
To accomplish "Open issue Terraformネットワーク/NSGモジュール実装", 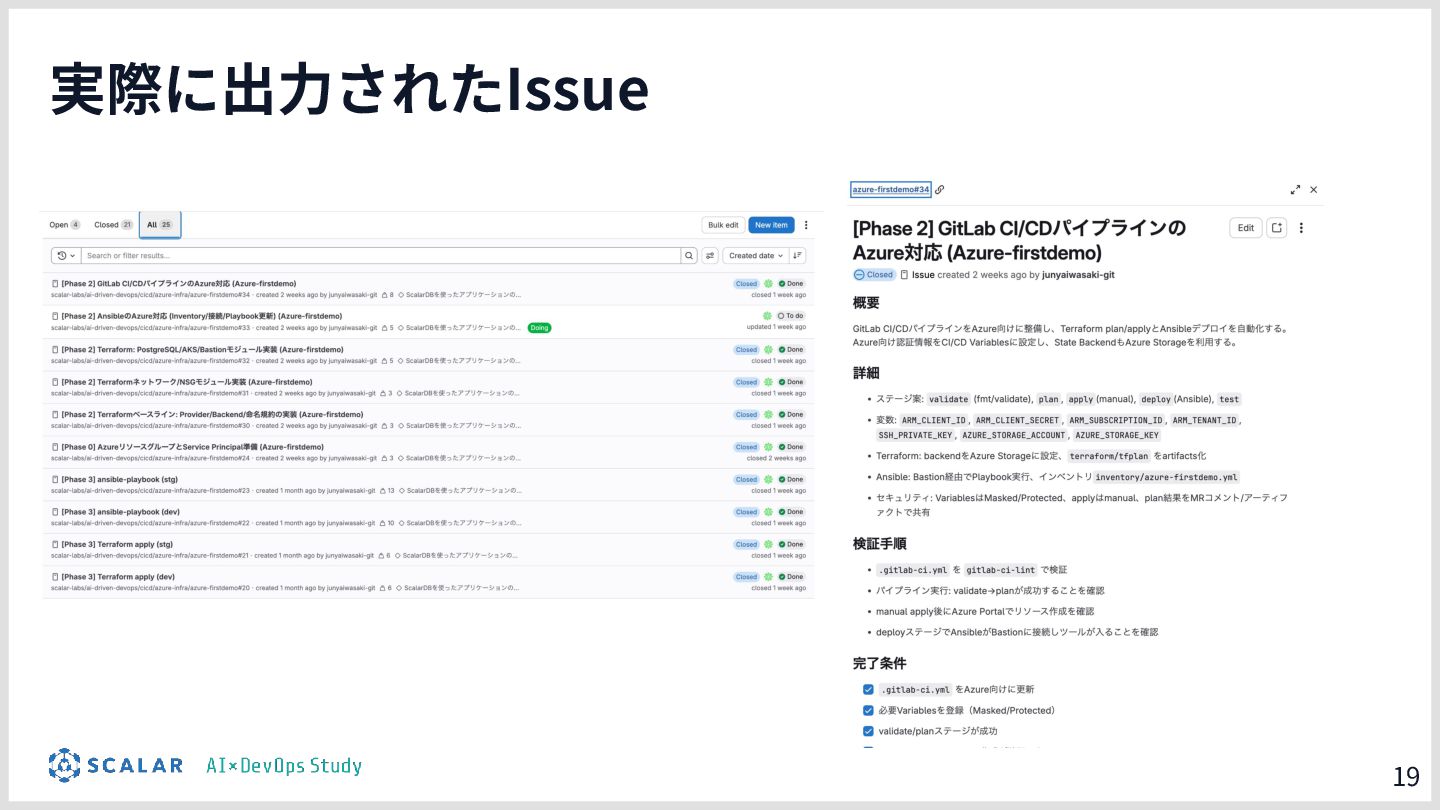I will pyautogui.click(x=187, y=382).
